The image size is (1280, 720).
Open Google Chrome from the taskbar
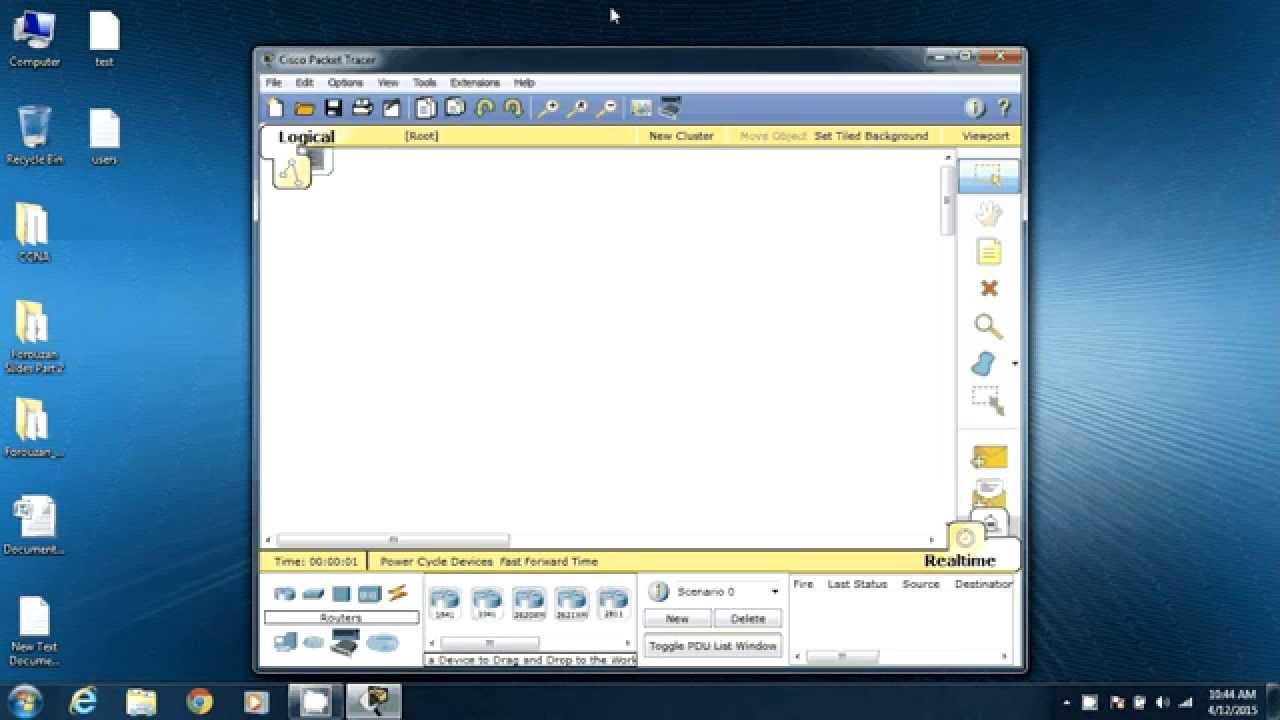199,702
